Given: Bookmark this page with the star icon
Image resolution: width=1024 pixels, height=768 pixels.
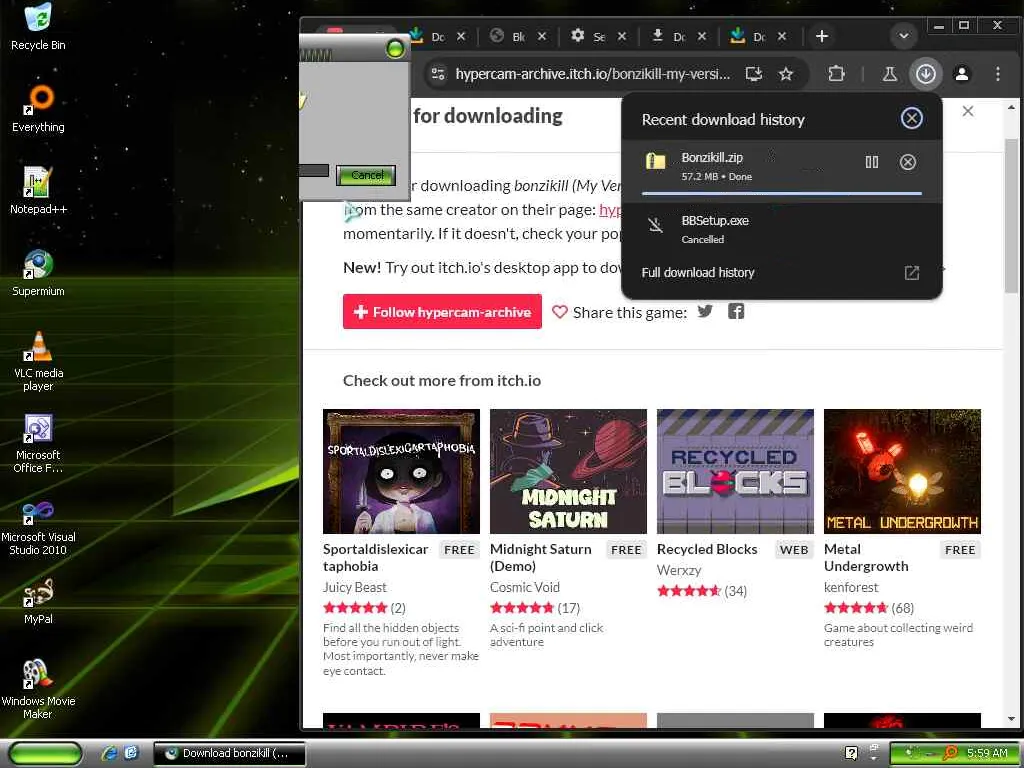Looking at the screenshot, I should coord(786,74).
